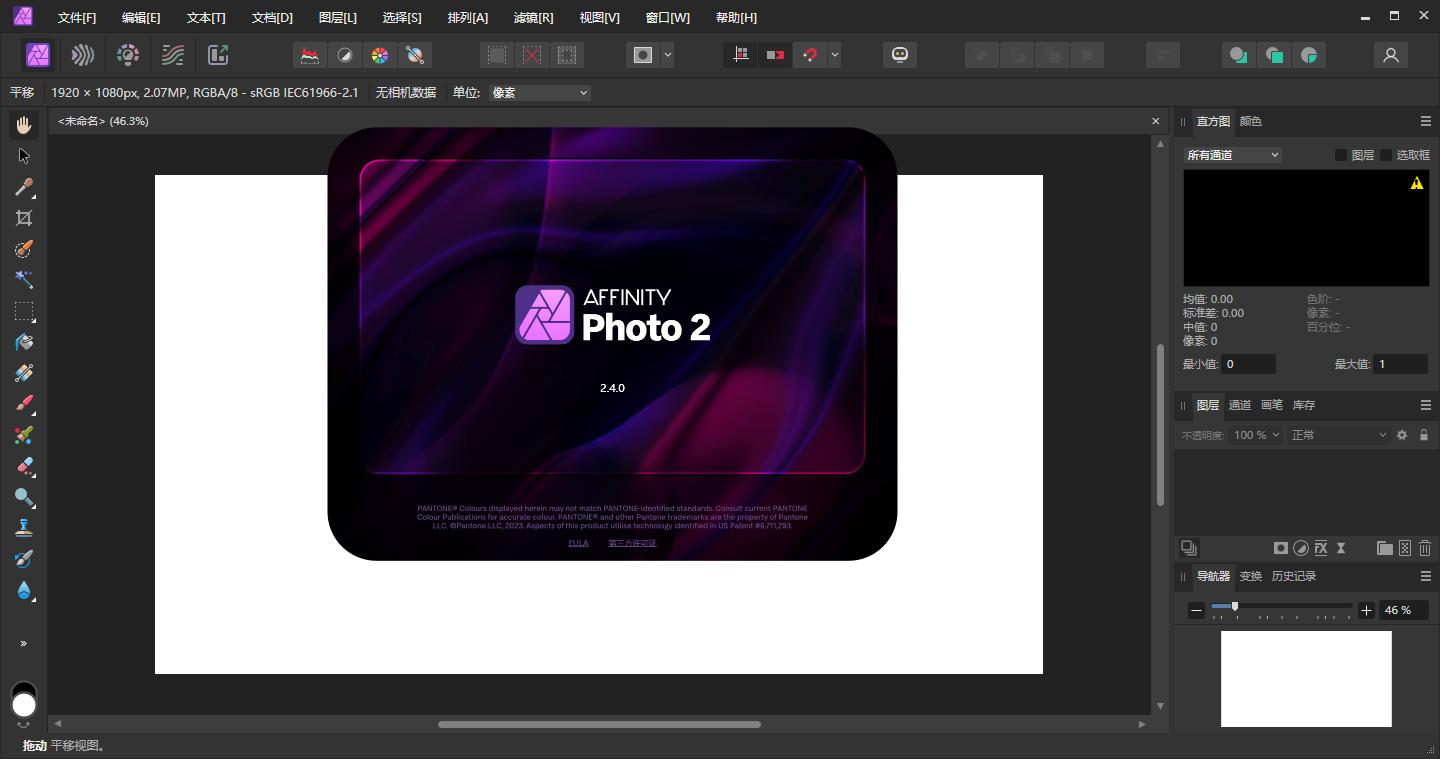The image size is (1440, 759).
Task: Open the 所有通道 channel dropdown
Action: click(x=1232, y=155)
